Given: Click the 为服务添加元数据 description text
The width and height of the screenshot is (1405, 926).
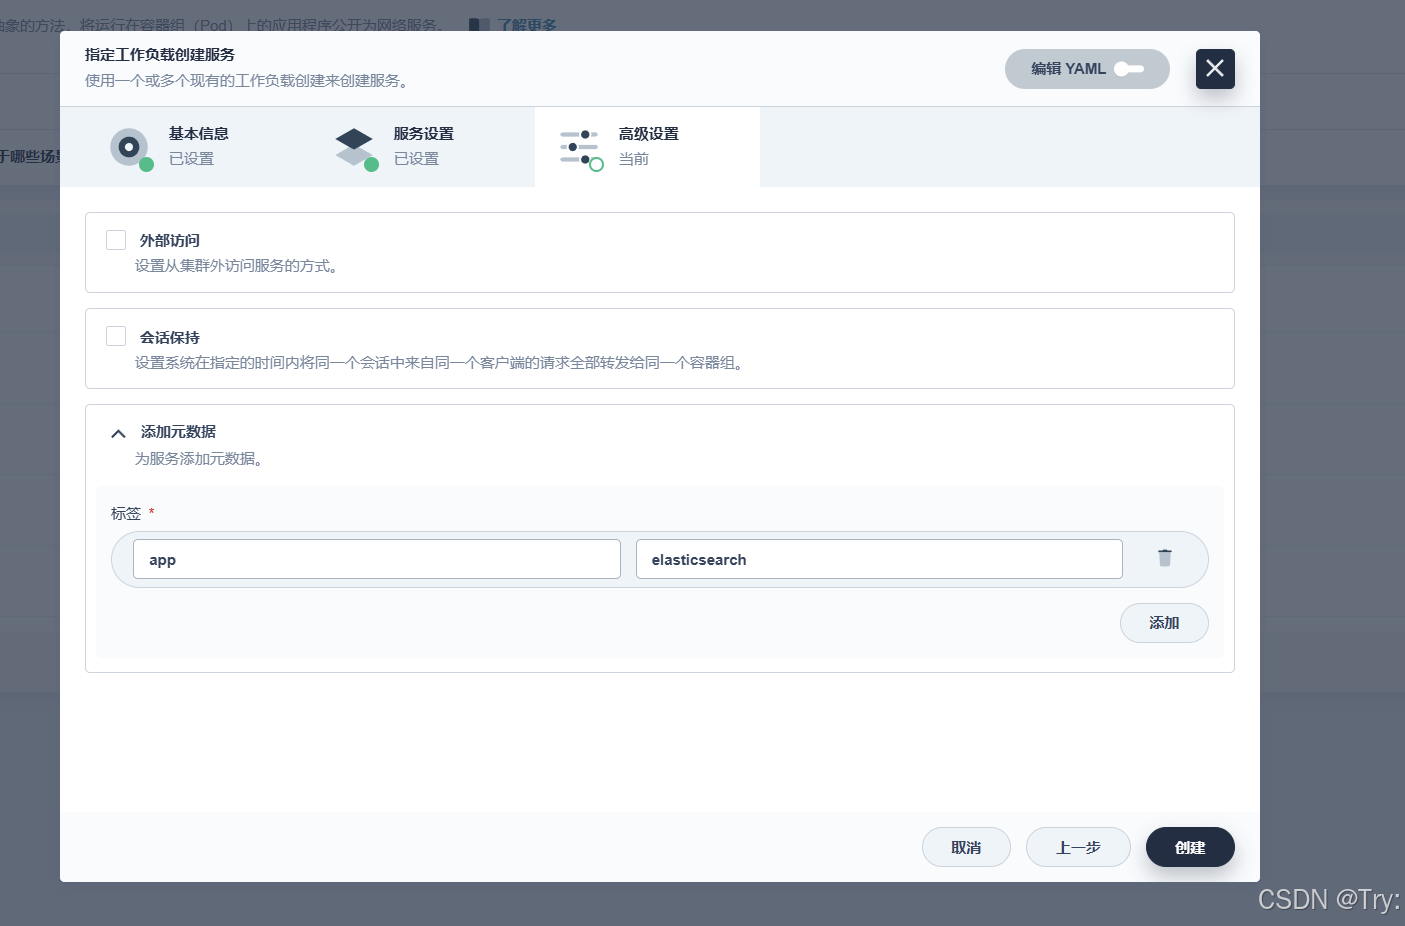Looking at the screenshot, I should click(x=198, y=458).
